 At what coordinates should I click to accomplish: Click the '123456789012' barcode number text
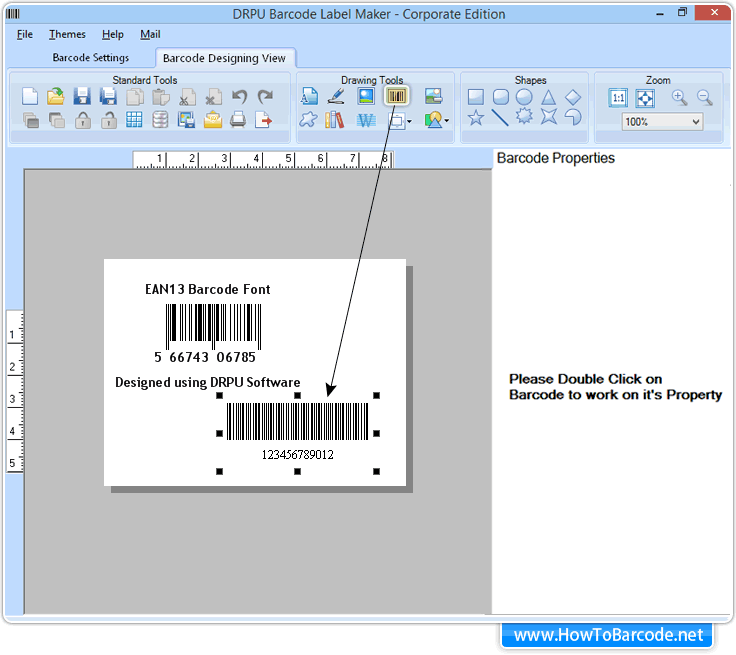(x=298, y=455)
